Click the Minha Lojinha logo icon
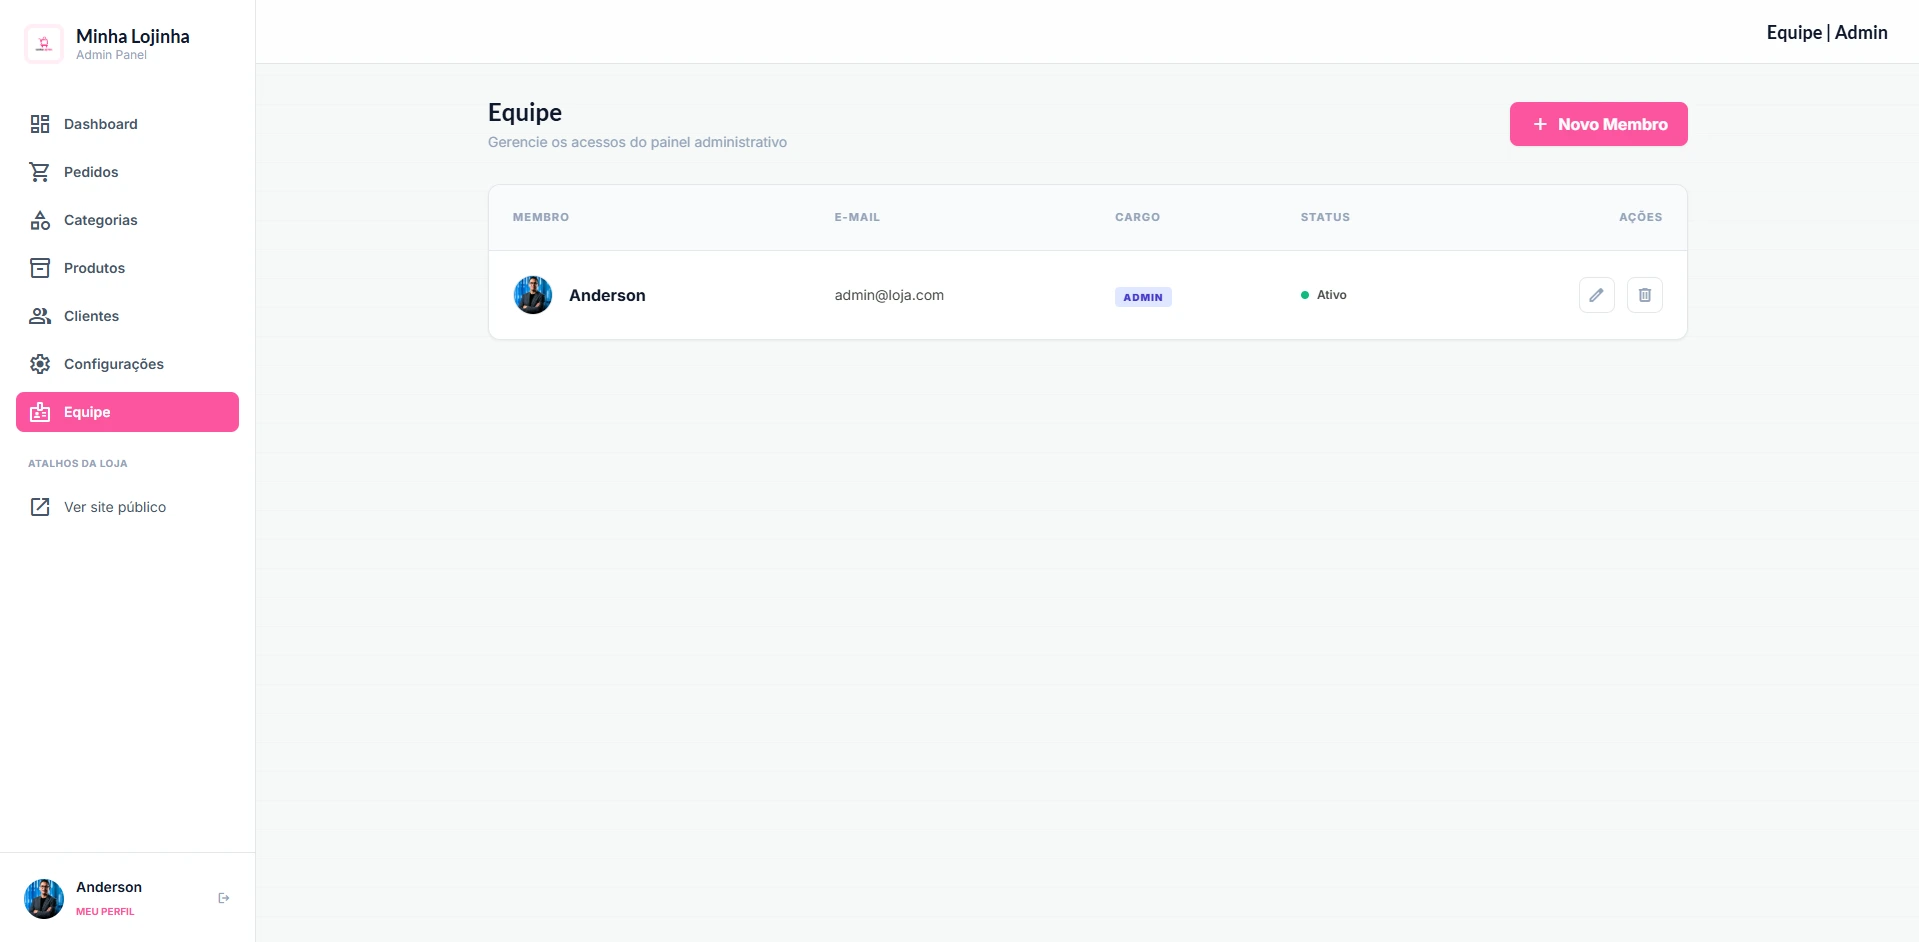 tap(44, 44)
